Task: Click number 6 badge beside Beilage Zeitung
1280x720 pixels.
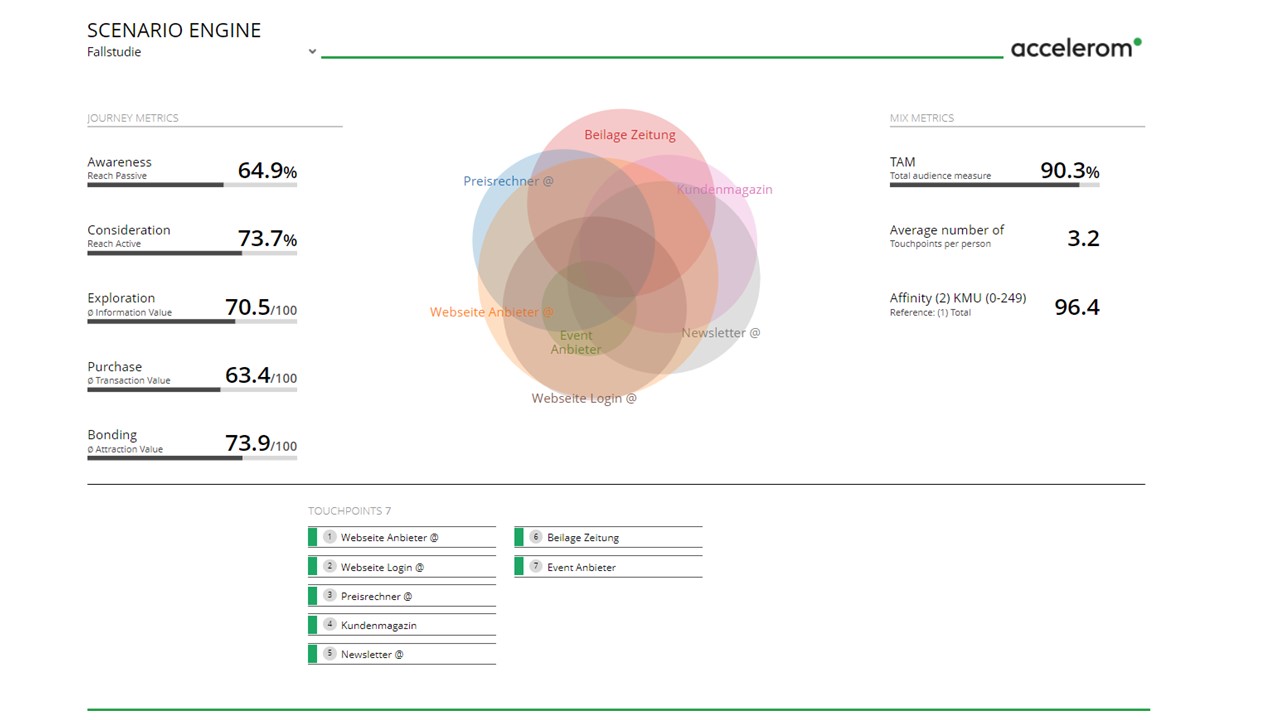Action: (535, 537)
